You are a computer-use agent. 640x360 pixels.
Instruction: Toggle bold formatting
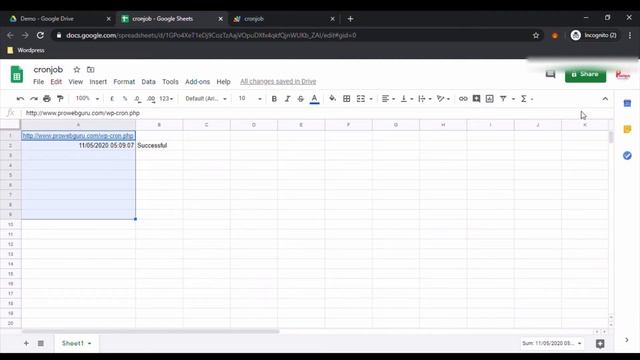pos(274,99)
